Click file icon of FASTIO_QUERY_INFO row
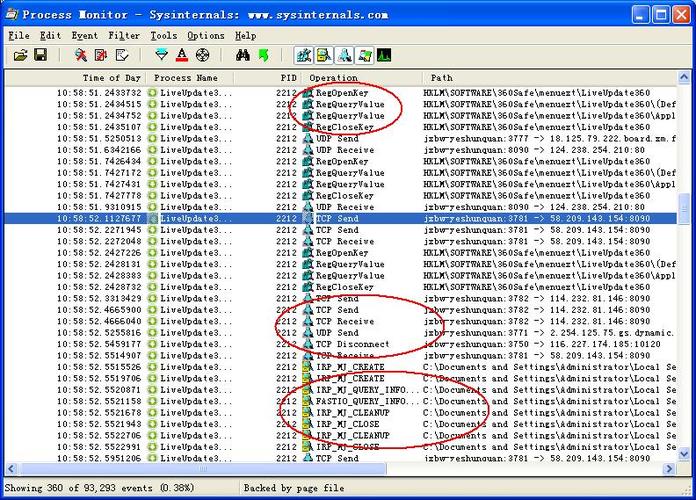Screen dimensions: 696x500 pos(308,401)
